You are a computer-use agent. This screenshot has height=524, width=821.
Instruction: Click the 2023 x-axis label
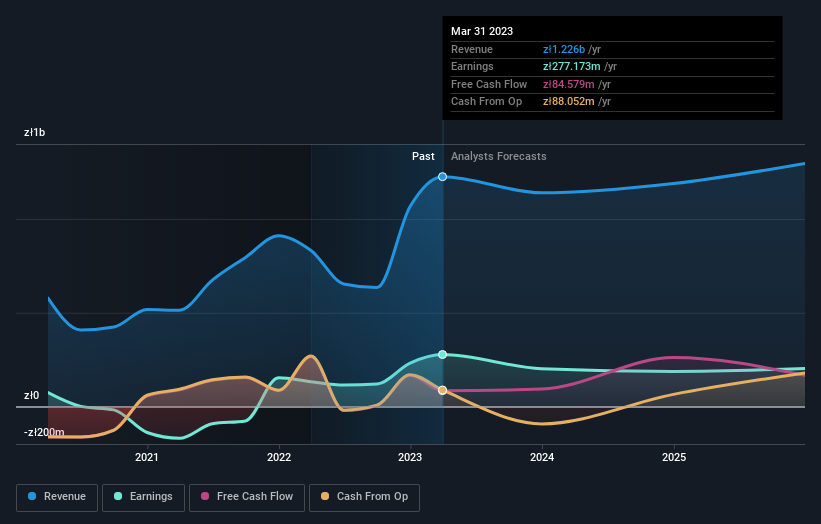pyautogui.click(x=410, y=458)
